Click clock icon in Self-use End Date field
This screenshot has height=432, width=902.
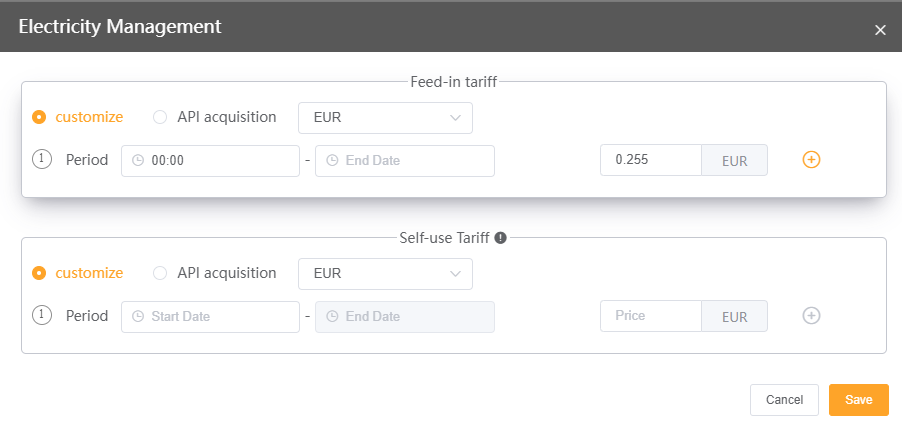(332, 317)
